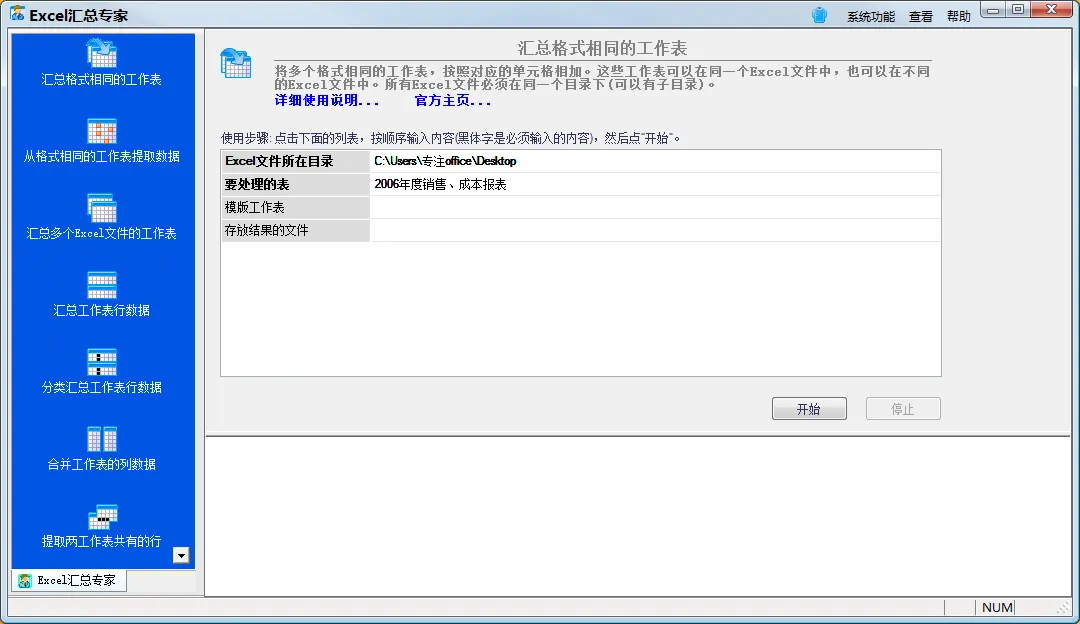Open the 详细使用说明... link
The image size is (1080, 624).
click(x=326, y=101)
